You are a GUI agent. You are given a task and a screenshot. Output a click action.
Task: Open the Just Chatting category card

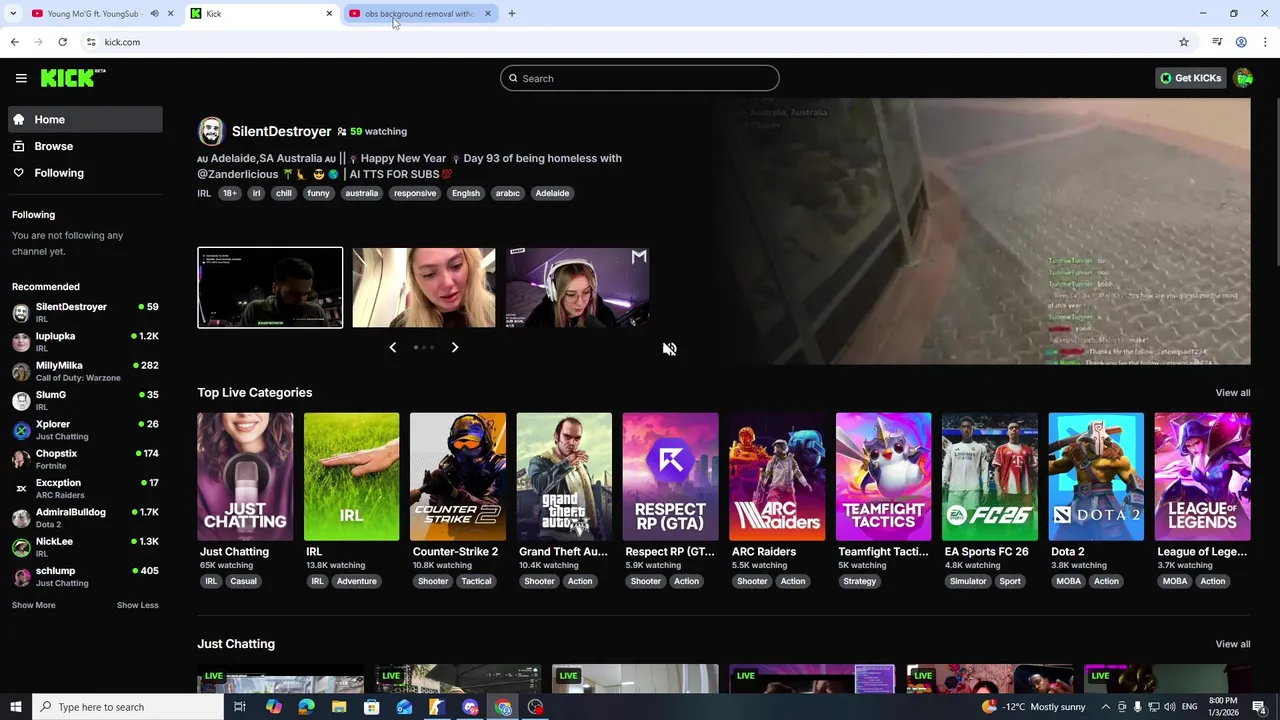click(x=245, y=477)
